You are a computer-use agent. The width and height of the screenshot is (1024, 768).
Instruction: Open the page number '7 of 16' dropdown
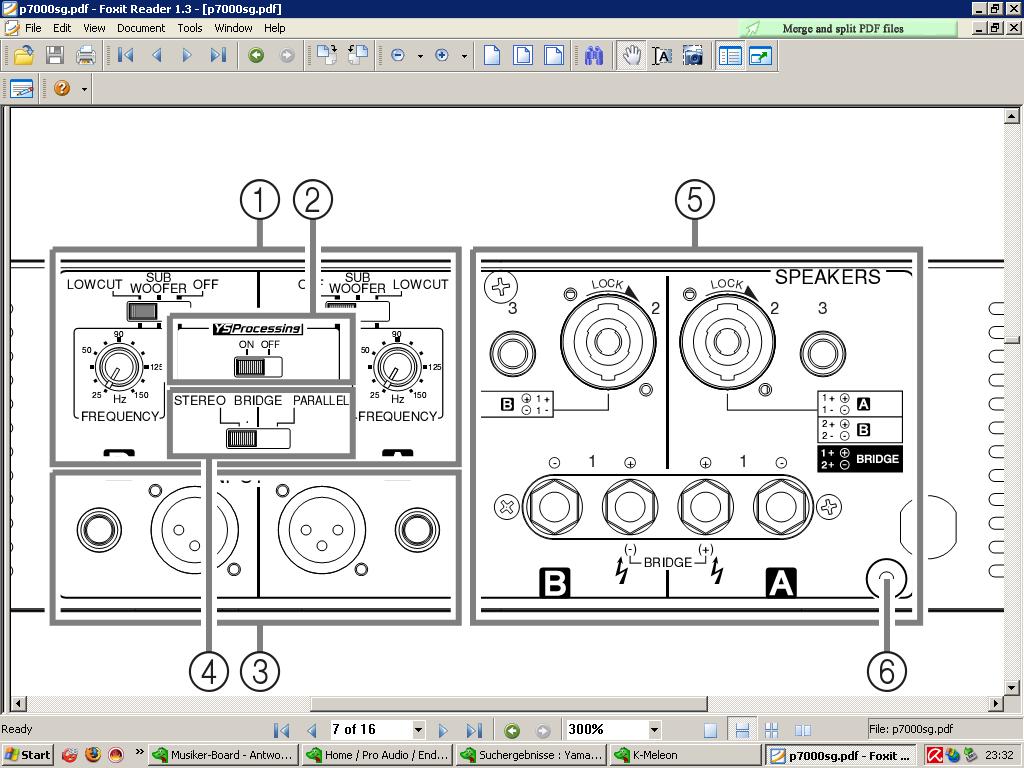[x=419, y=730]
